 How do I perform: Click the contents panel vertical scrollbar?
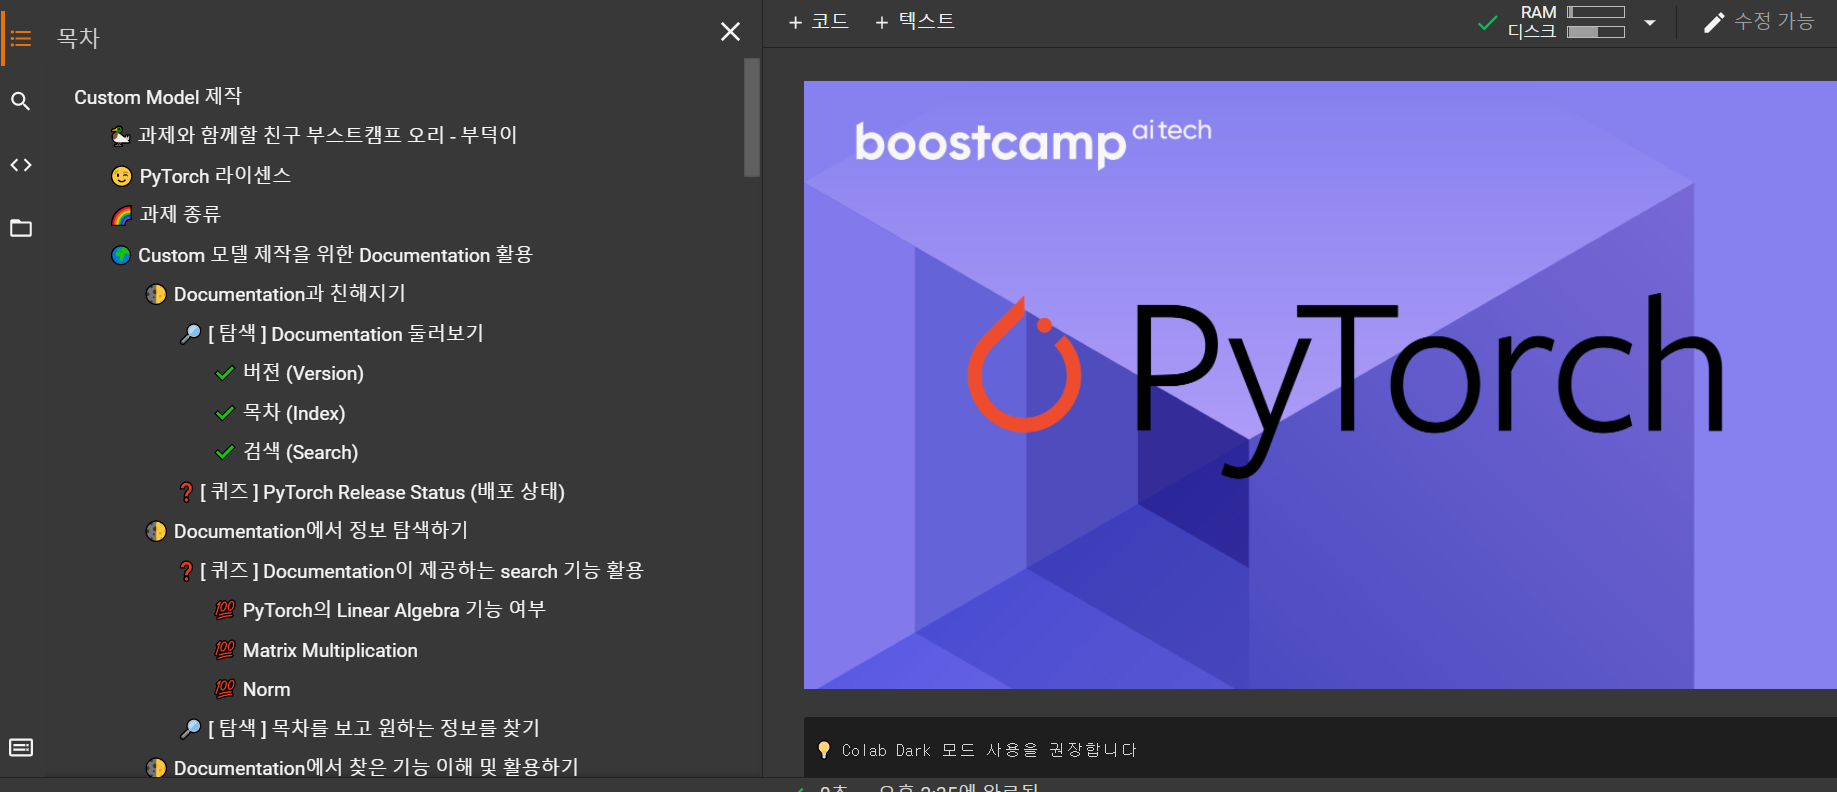(752, 117)
